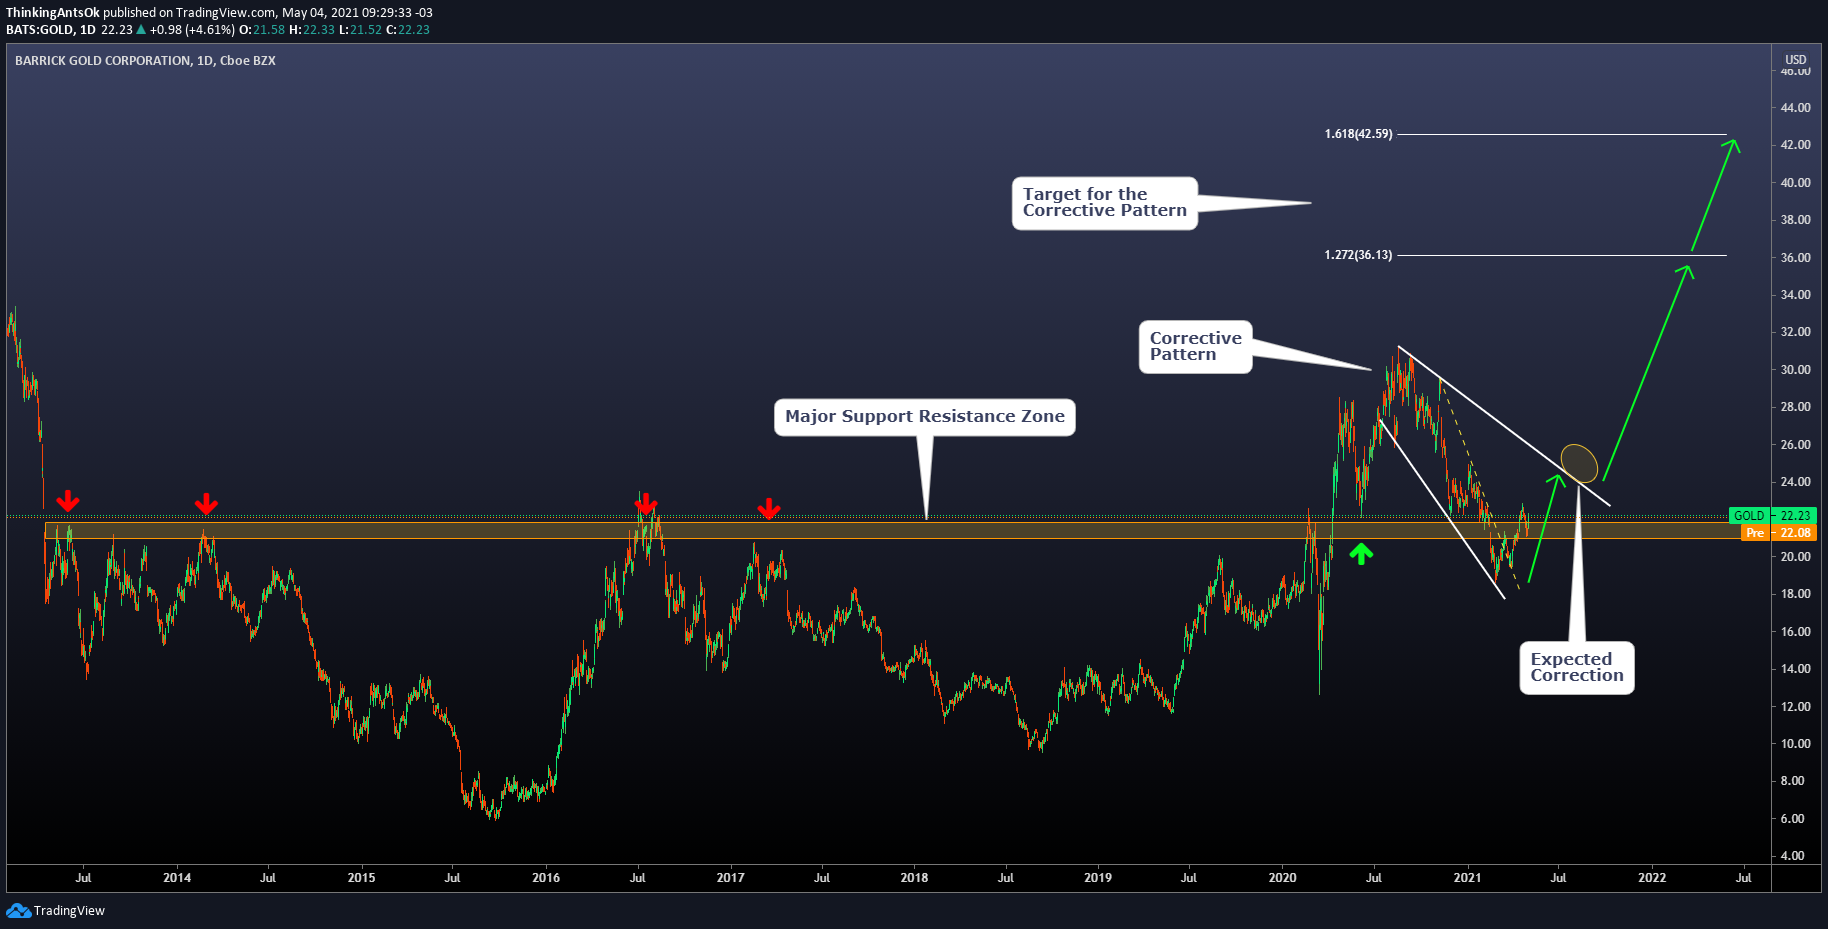
Task: Click the 34.00 price axis label
Action: [x=1795, y=295]
